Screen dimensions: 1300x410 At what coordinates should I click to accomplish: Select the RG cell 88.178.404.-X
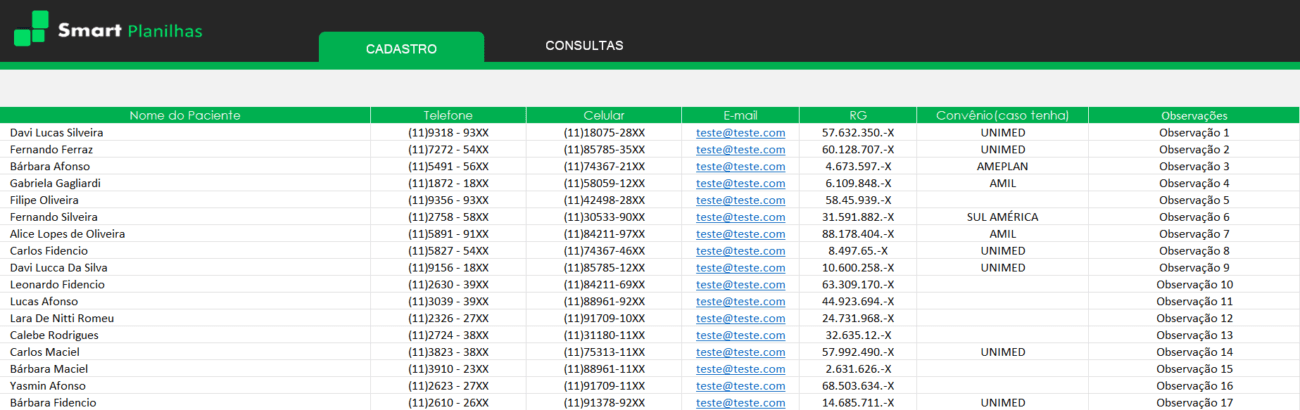(857, 234)
